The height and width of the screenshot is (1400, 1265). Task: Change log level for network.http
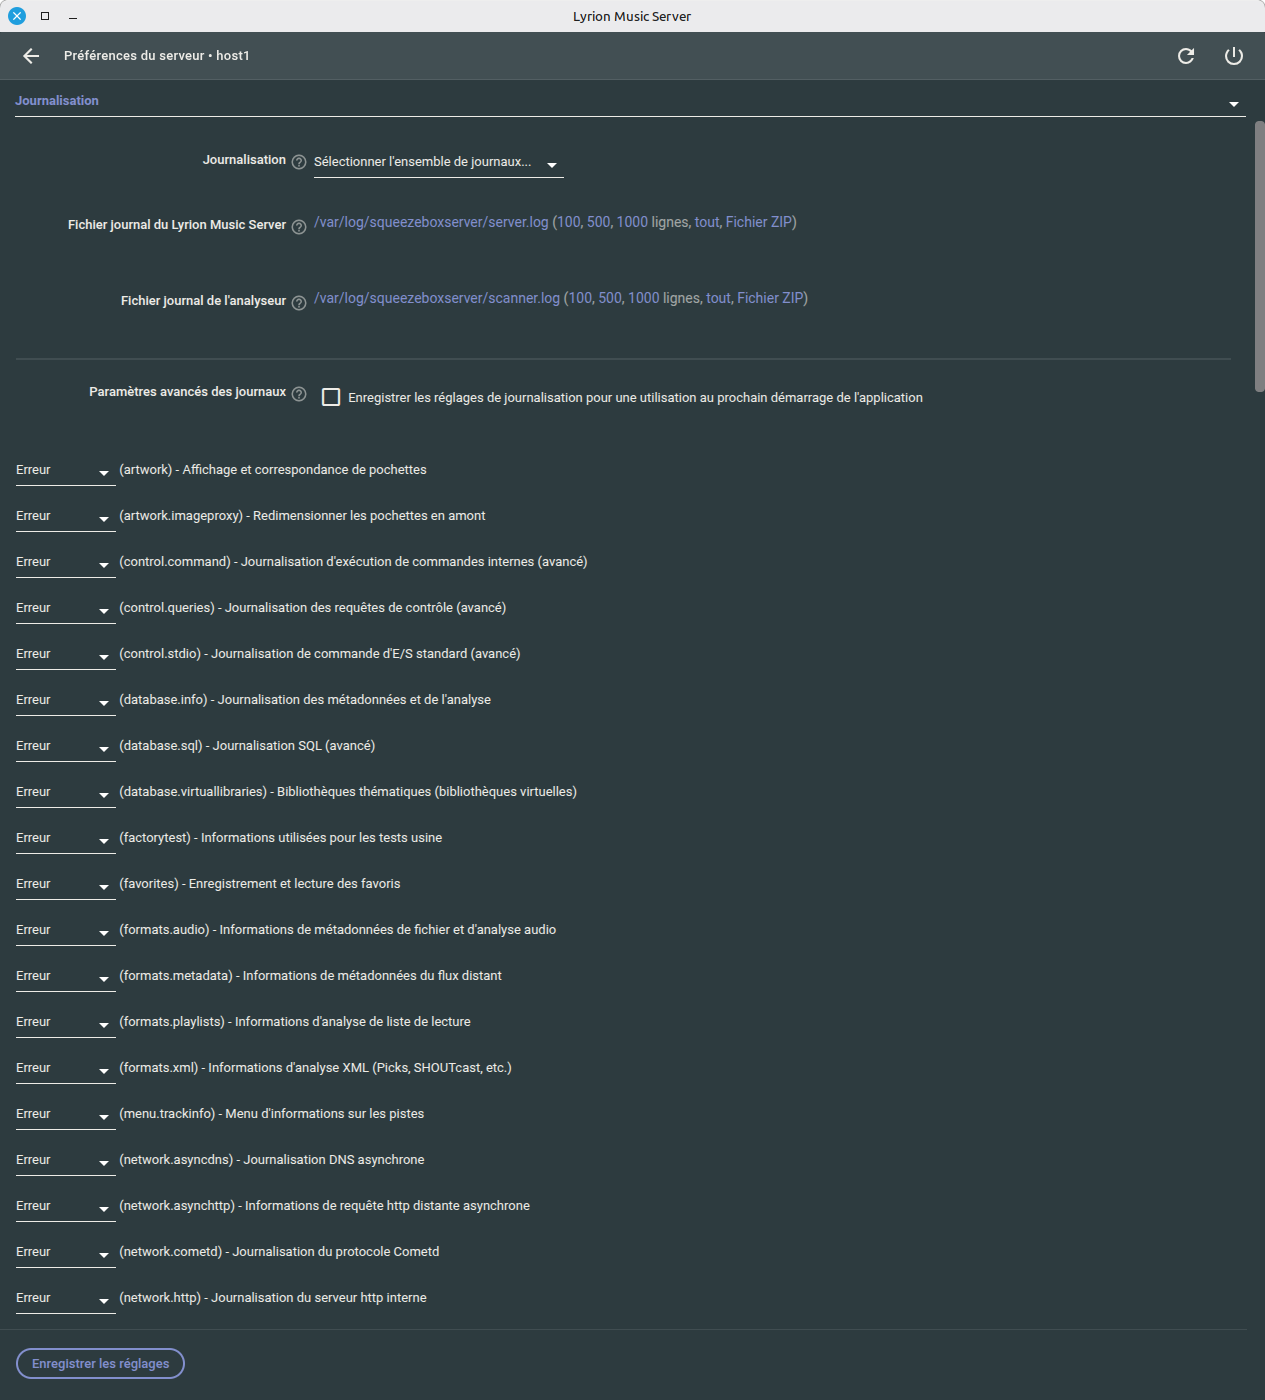66,1299
